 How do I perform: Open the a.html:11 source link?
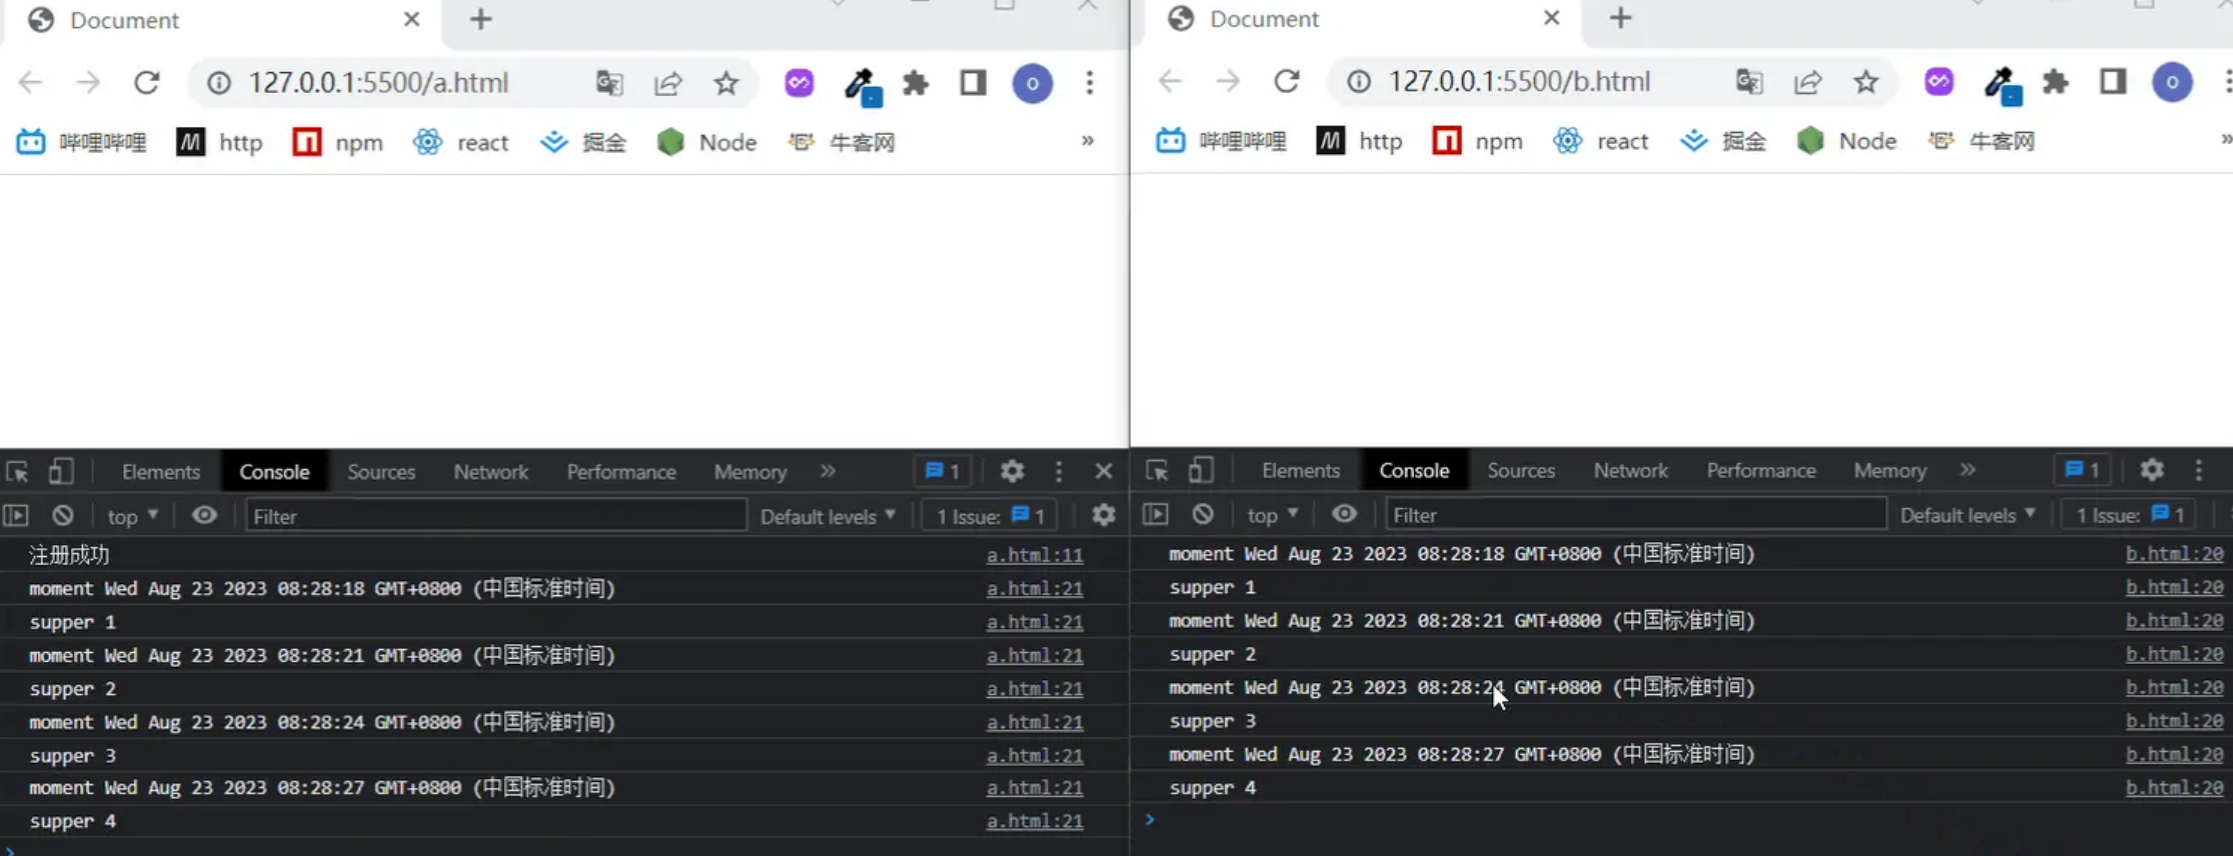coord(1034,555)
